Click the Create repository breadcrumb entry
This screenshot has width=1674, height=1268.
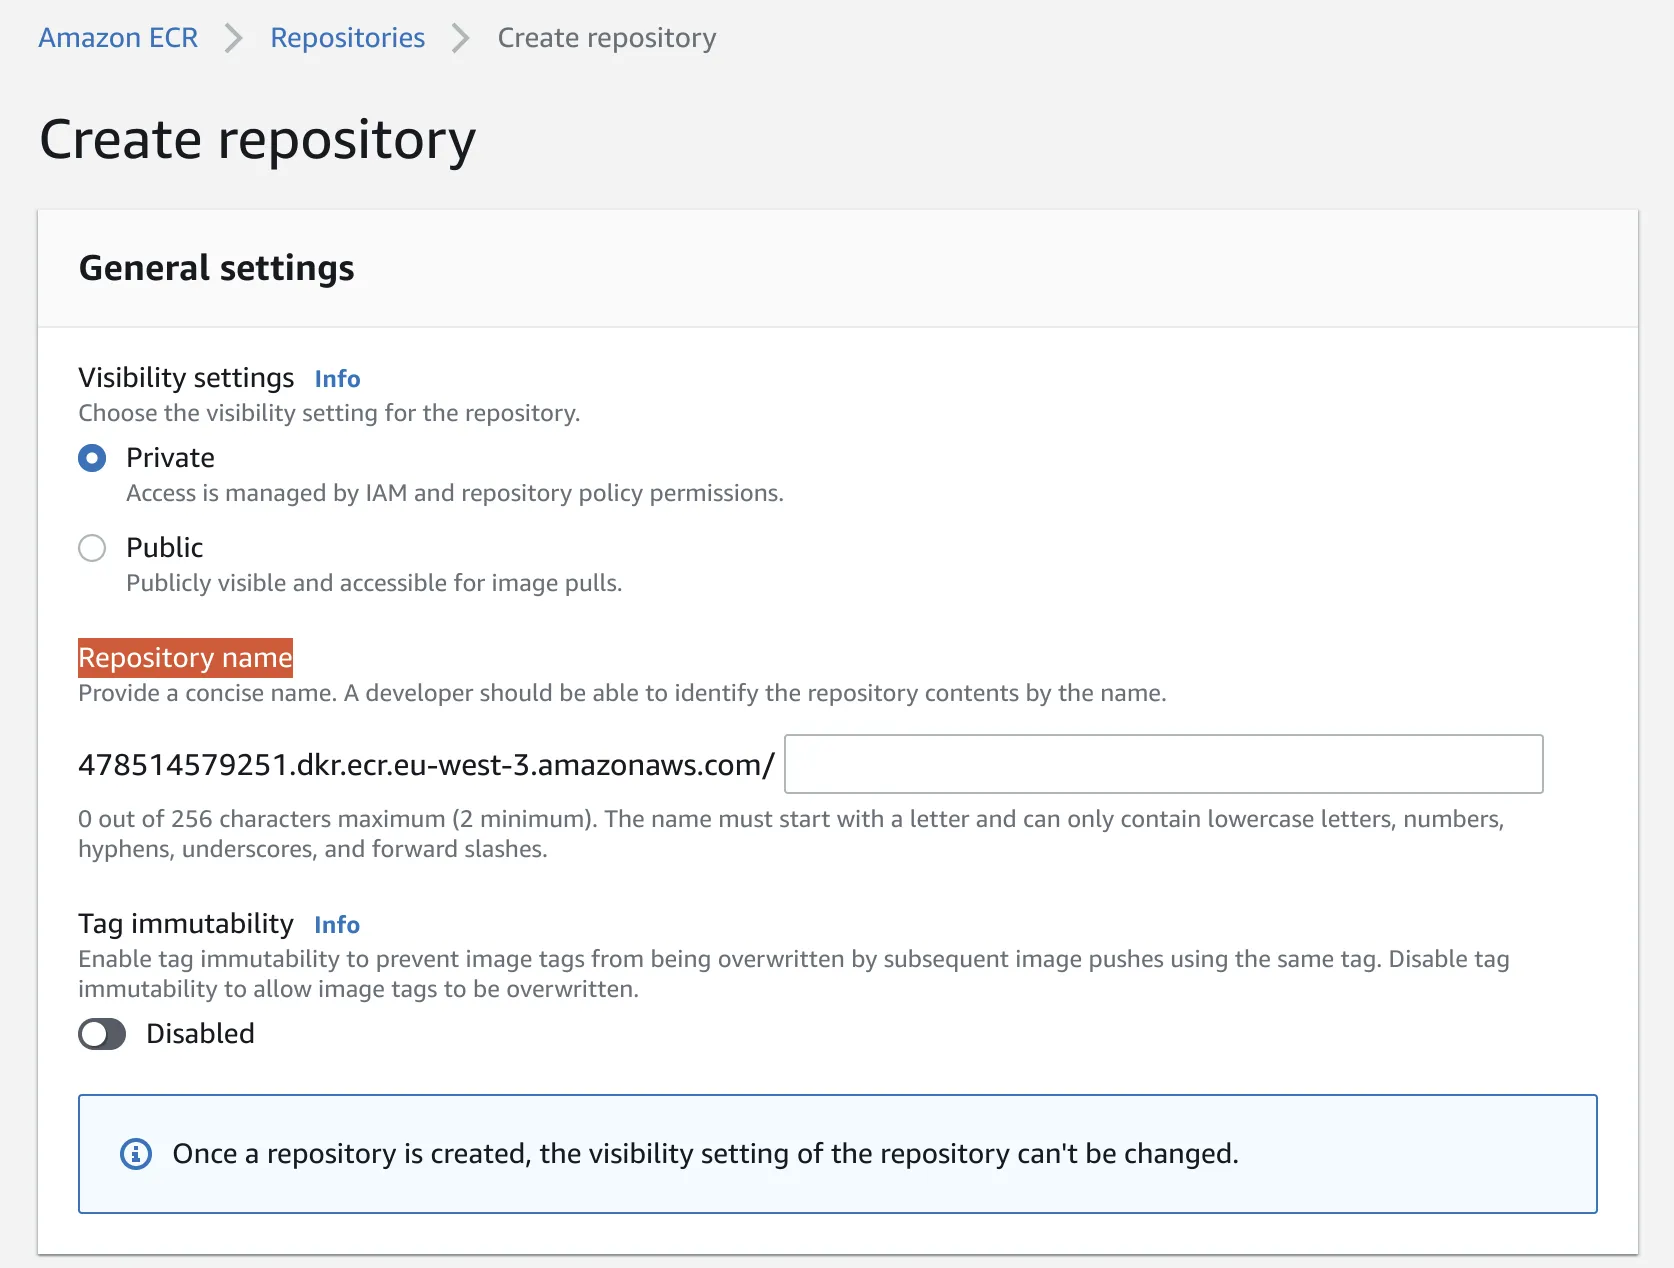[x=606, y=38]
